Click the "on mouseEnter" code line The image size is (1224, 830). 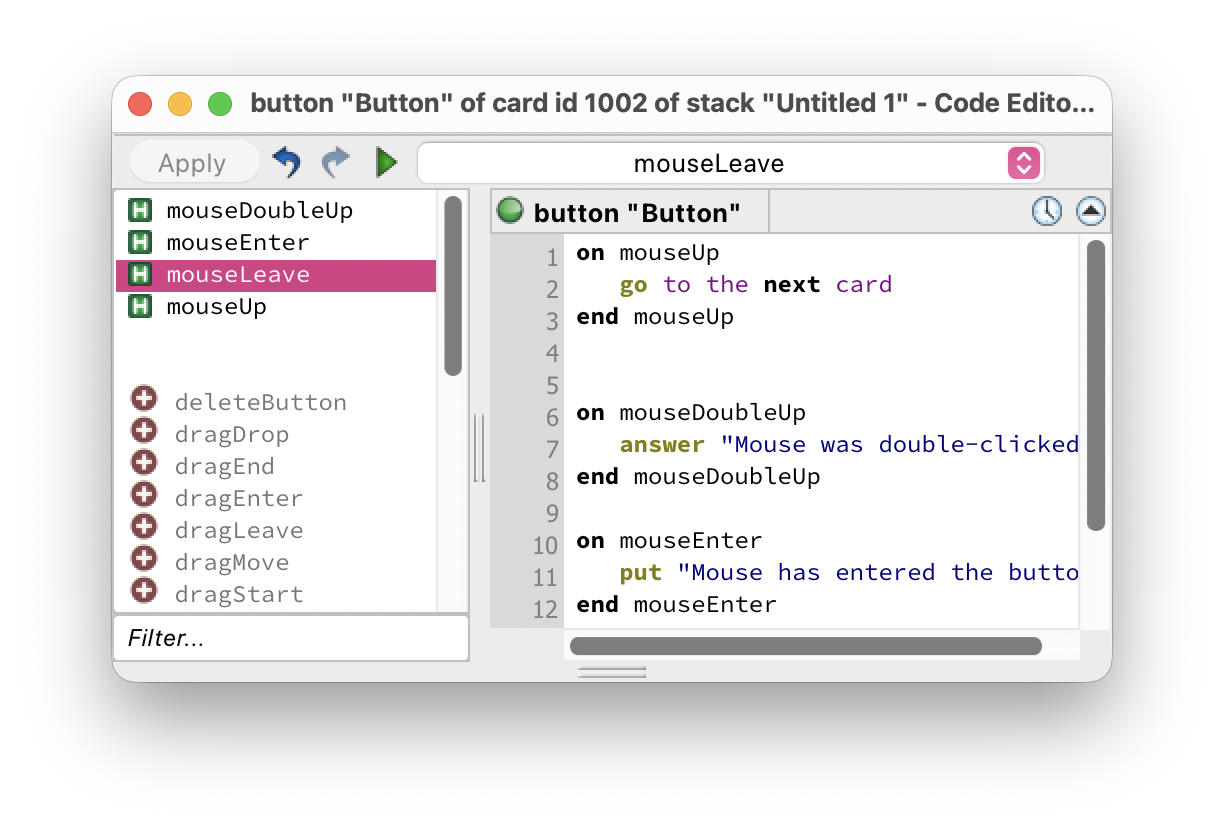tap(670, 541)
